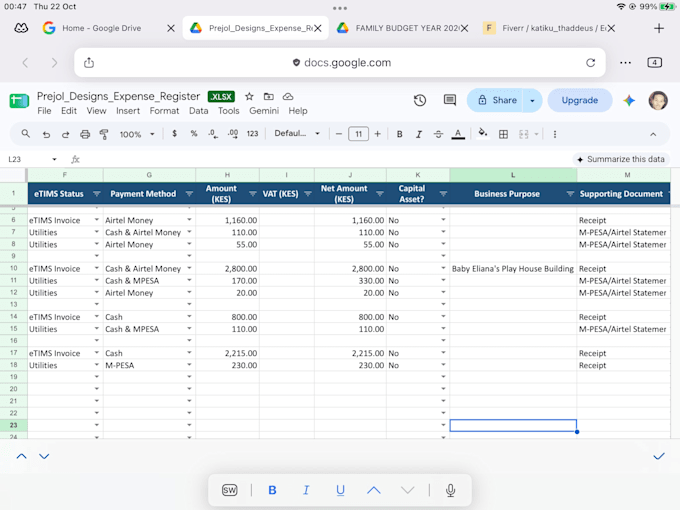The image size is (680, 510).
Task: Undo the last action
Action: pyautogui.click(x=46, y=134)
